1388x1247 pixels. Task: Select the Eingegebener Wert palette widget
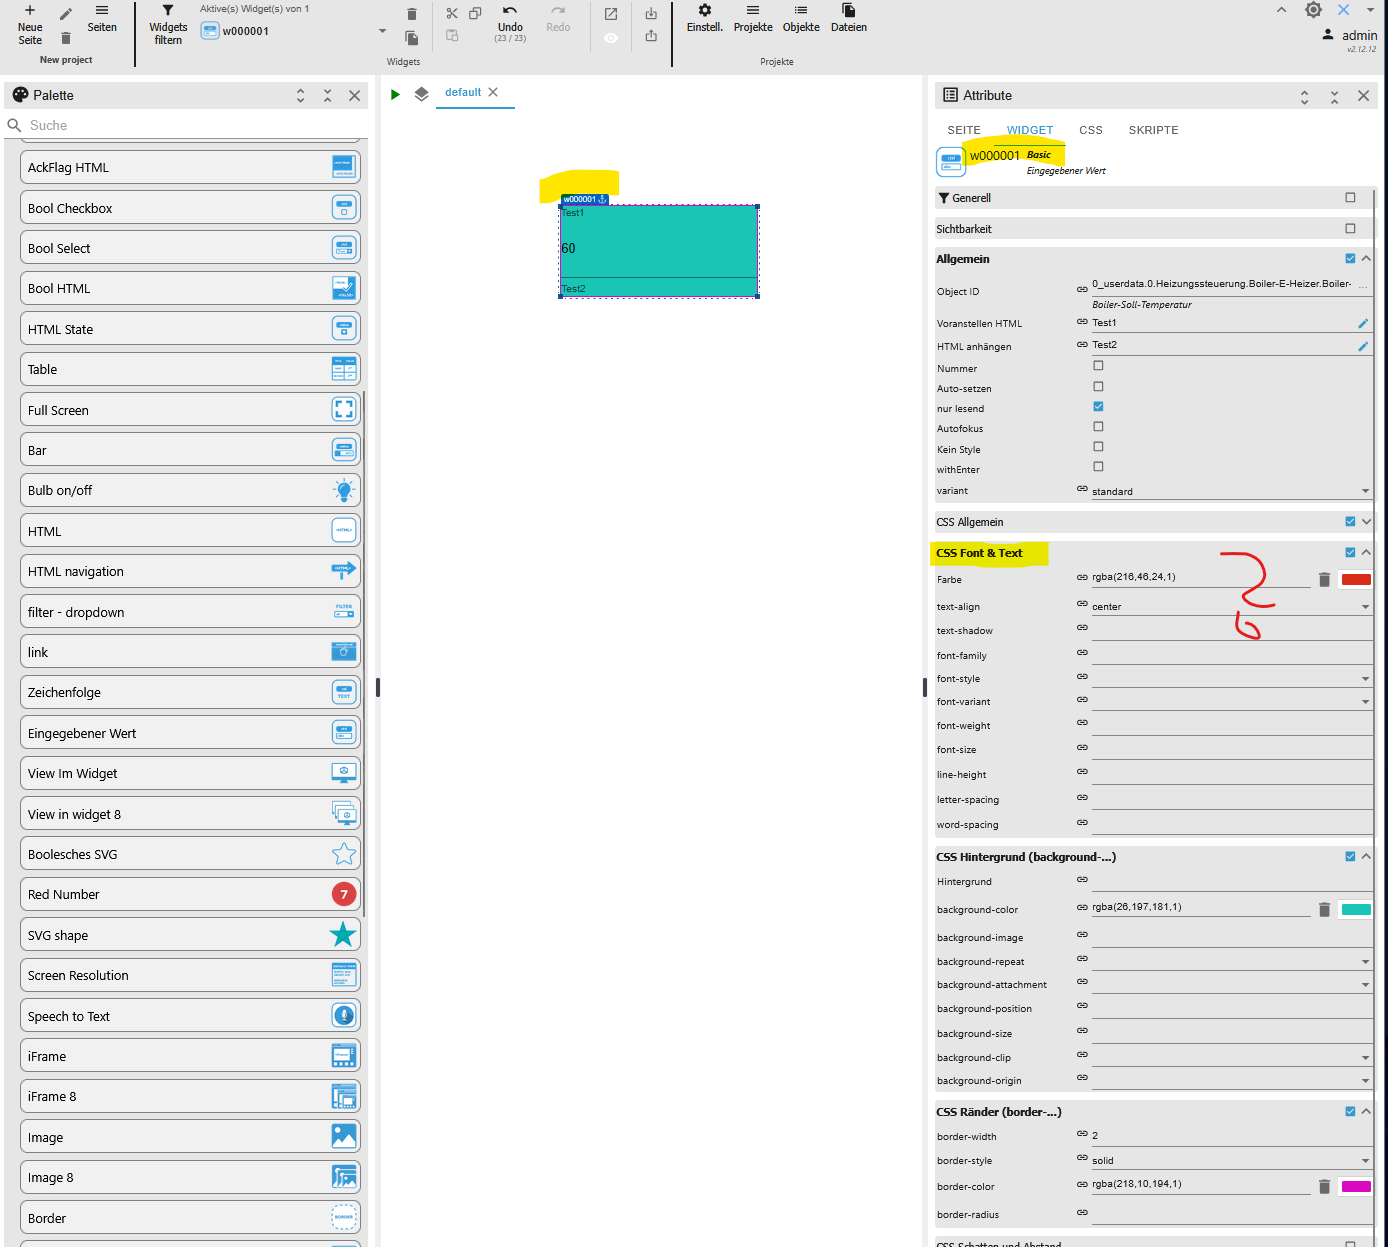click(x=190, y=733)
